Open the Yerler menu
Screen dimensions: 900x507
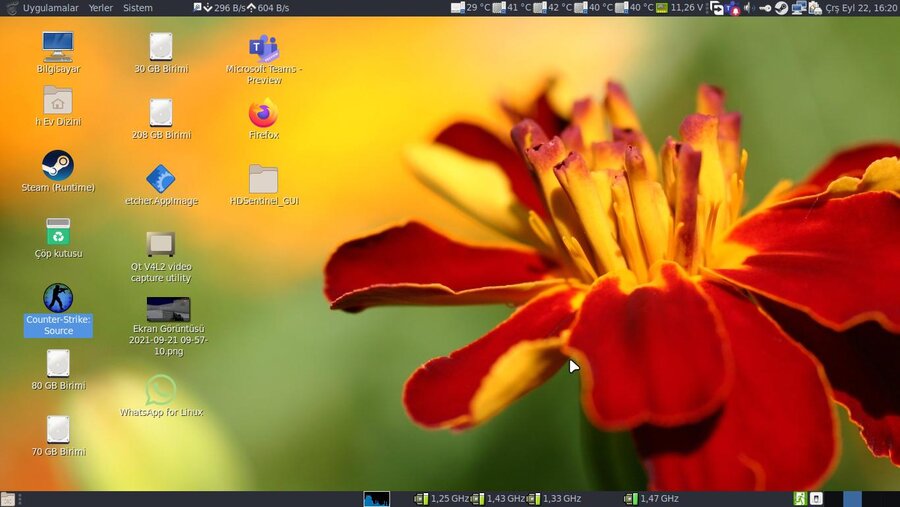coord(101,8)
